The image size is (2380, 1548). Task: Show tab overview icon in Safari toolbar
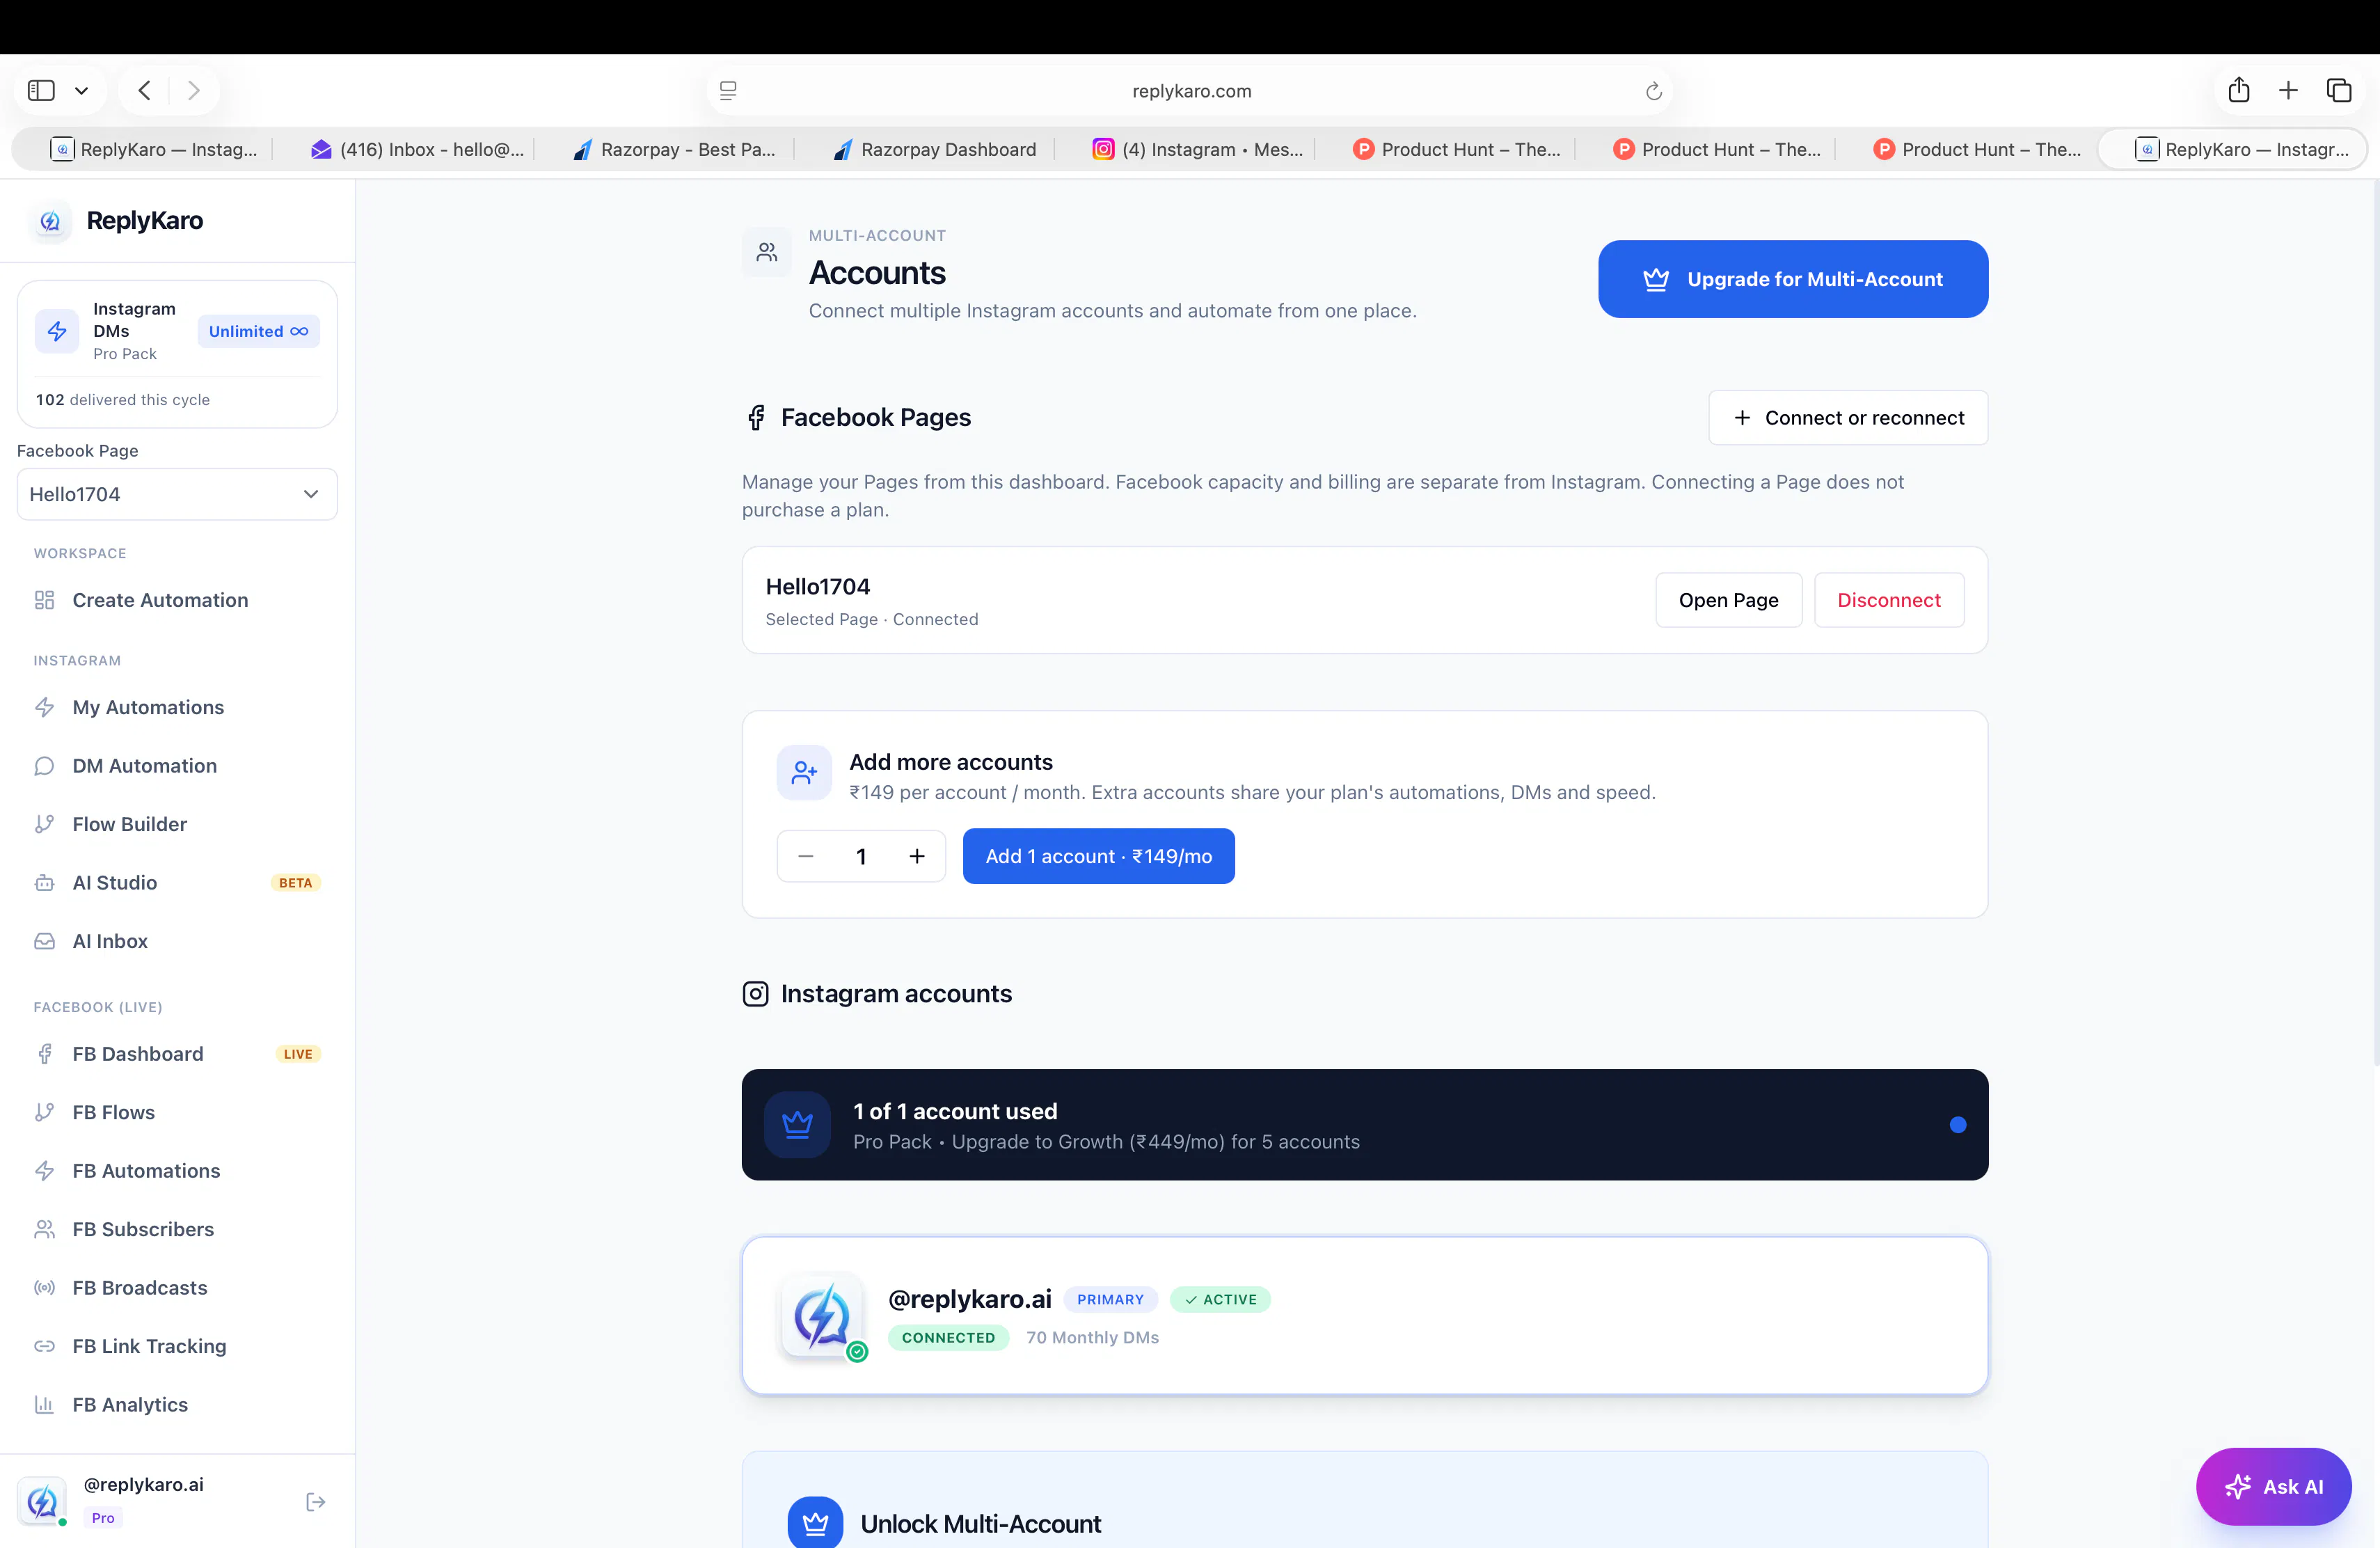pos(2339,91)
